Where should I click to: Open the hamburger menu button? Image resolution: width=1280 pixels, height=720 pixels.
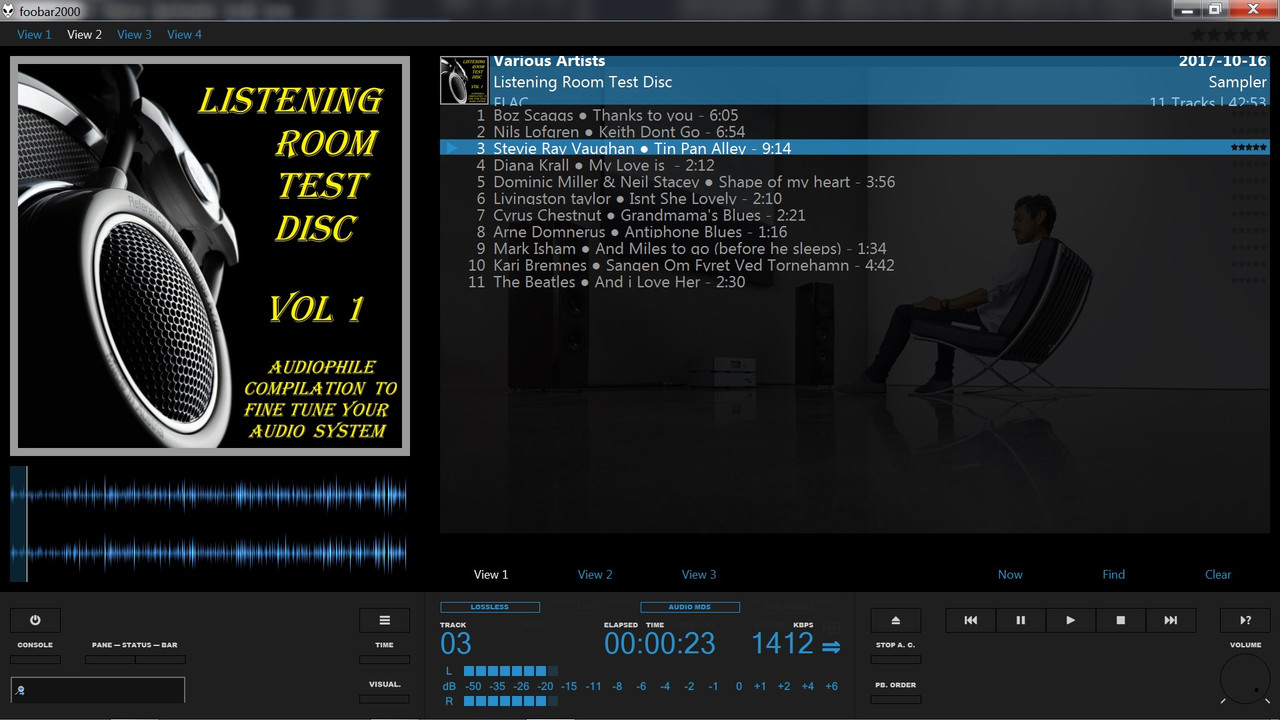(x=384, y=620)
